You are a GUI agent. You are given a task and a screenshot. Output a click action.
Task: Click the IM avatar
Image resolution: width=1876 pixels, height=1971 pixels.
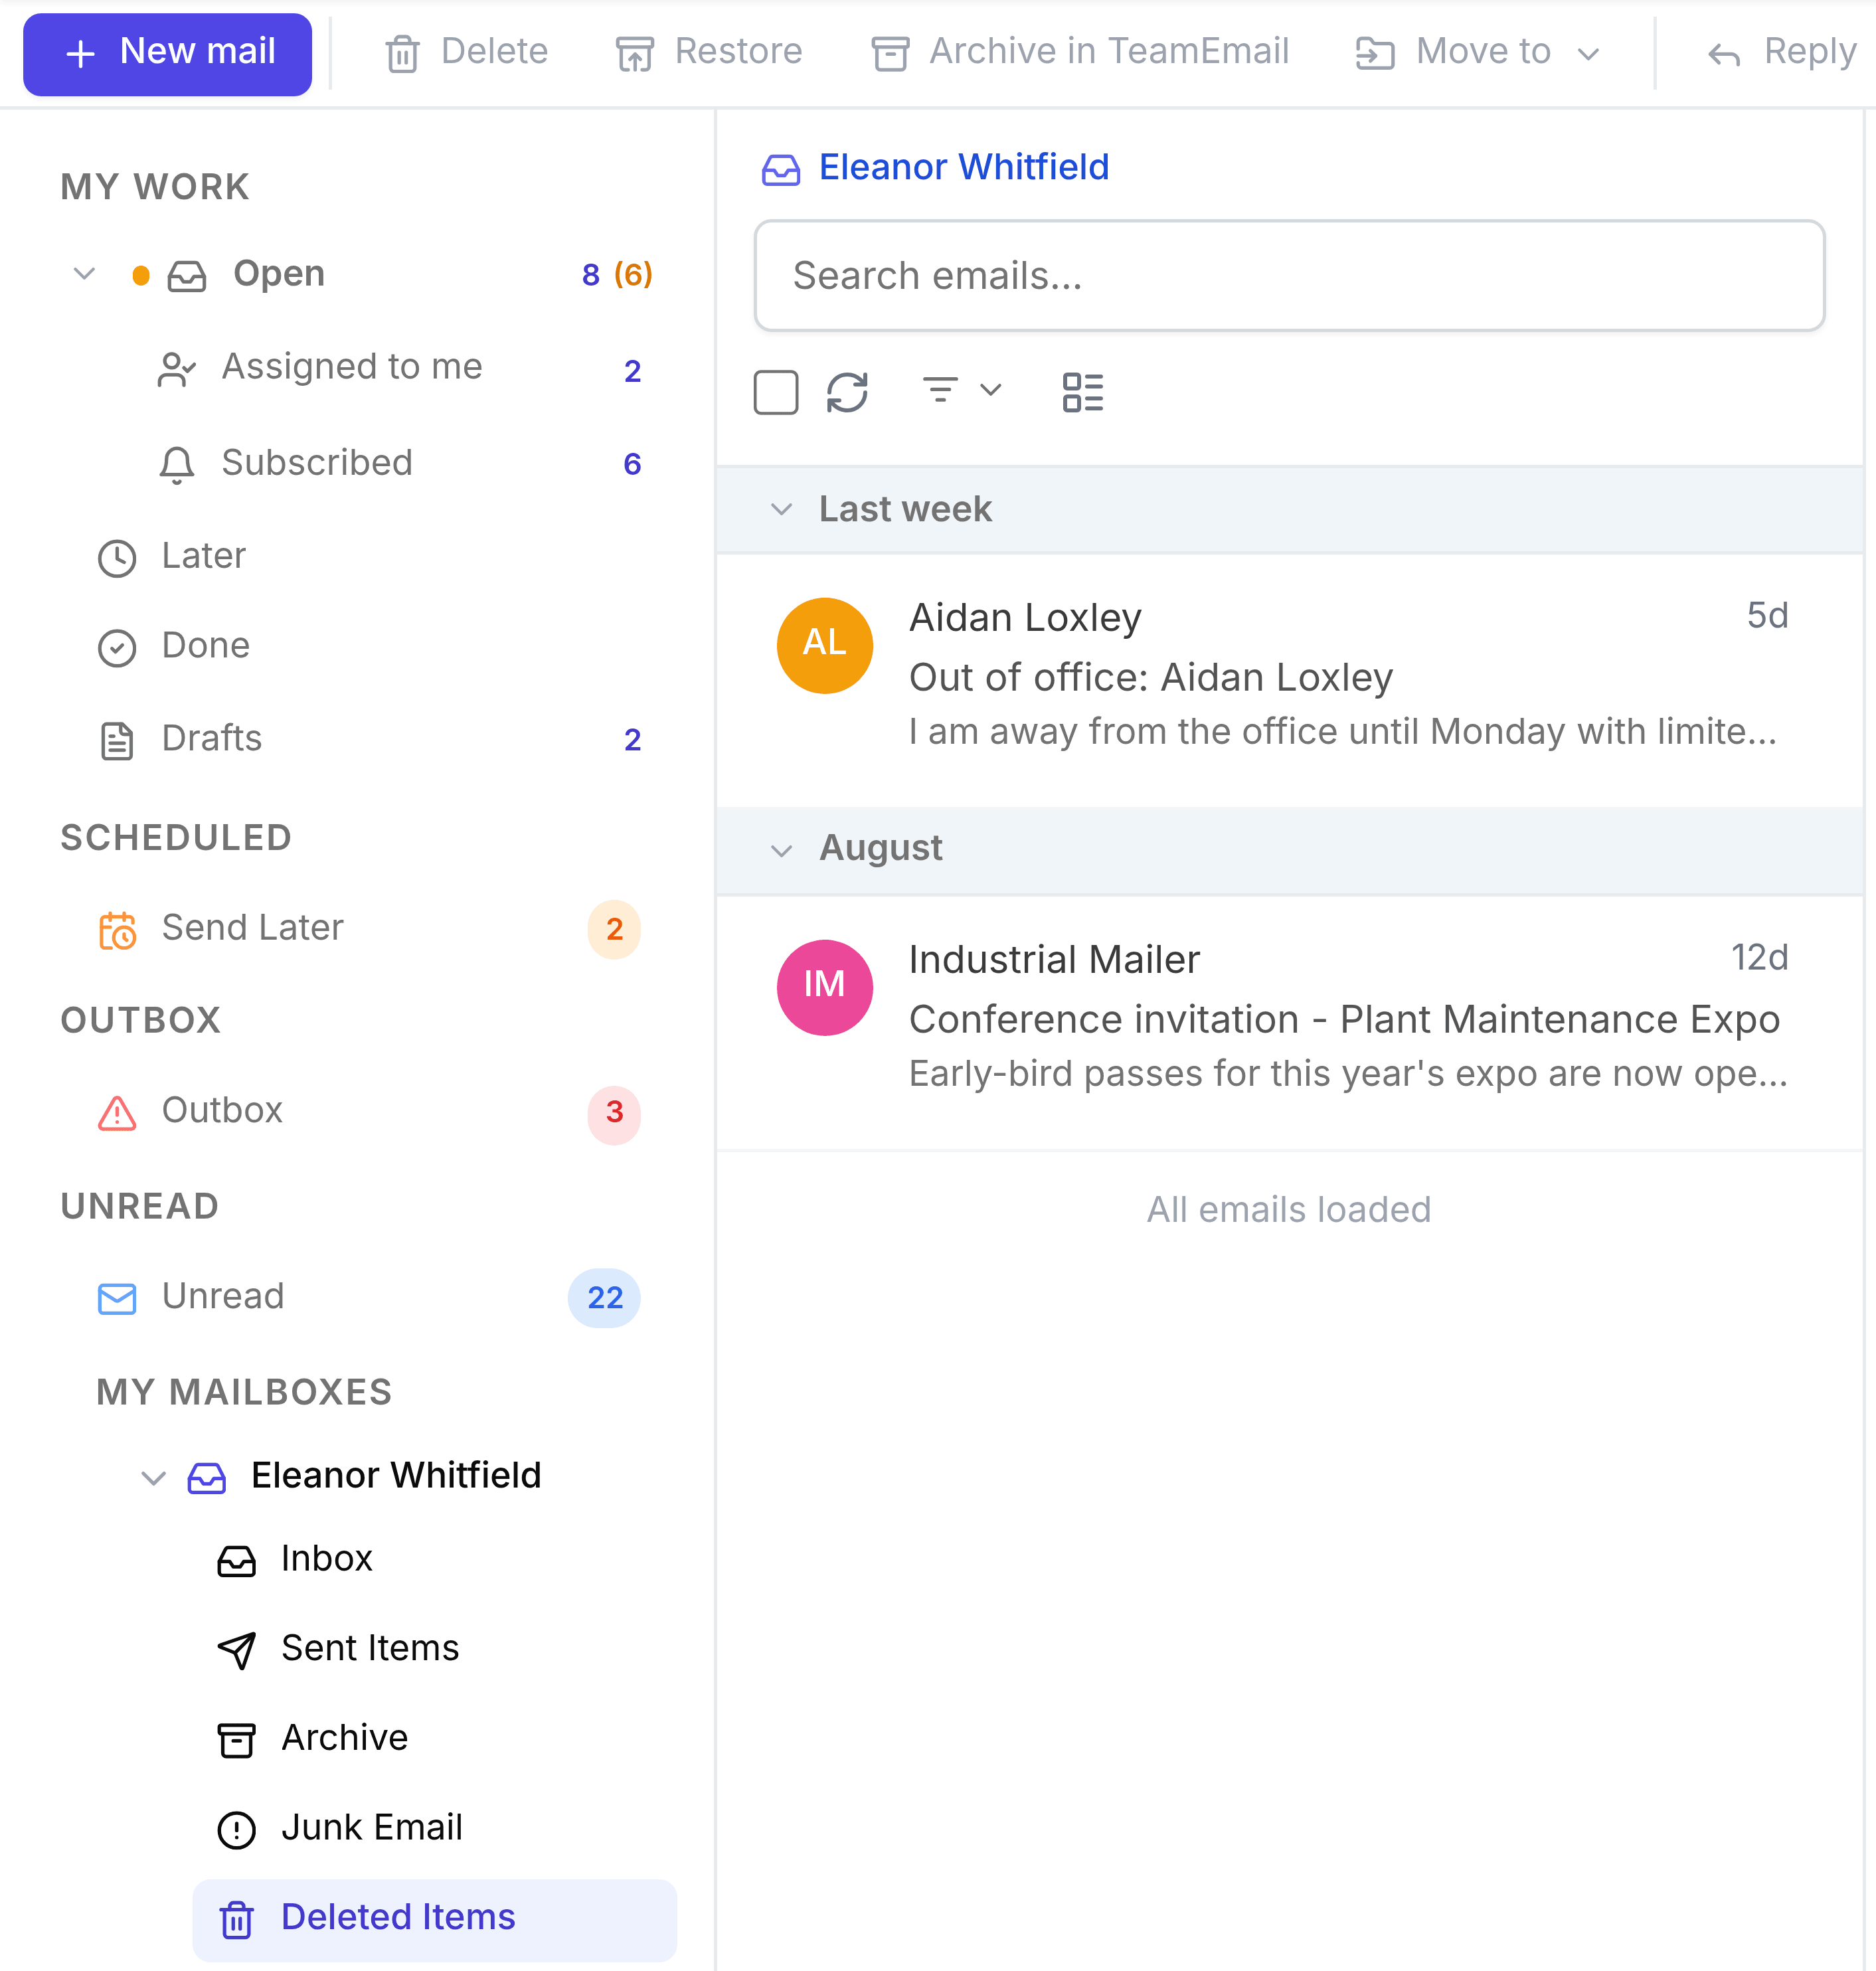[825, 987]
